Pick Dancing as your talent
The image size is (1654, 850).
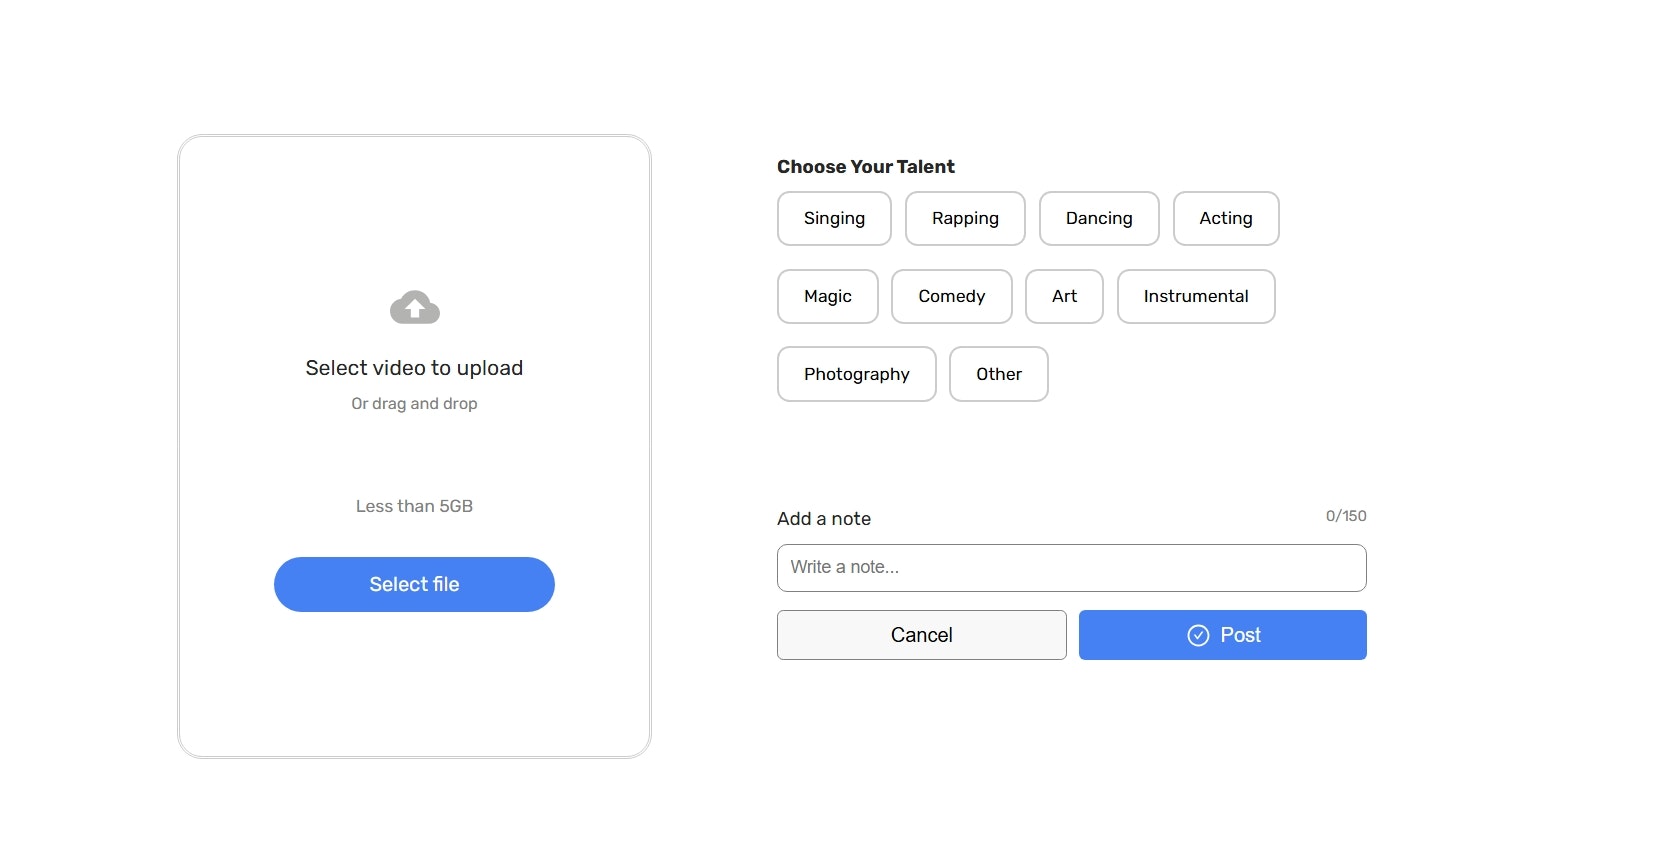point(1099,218)
